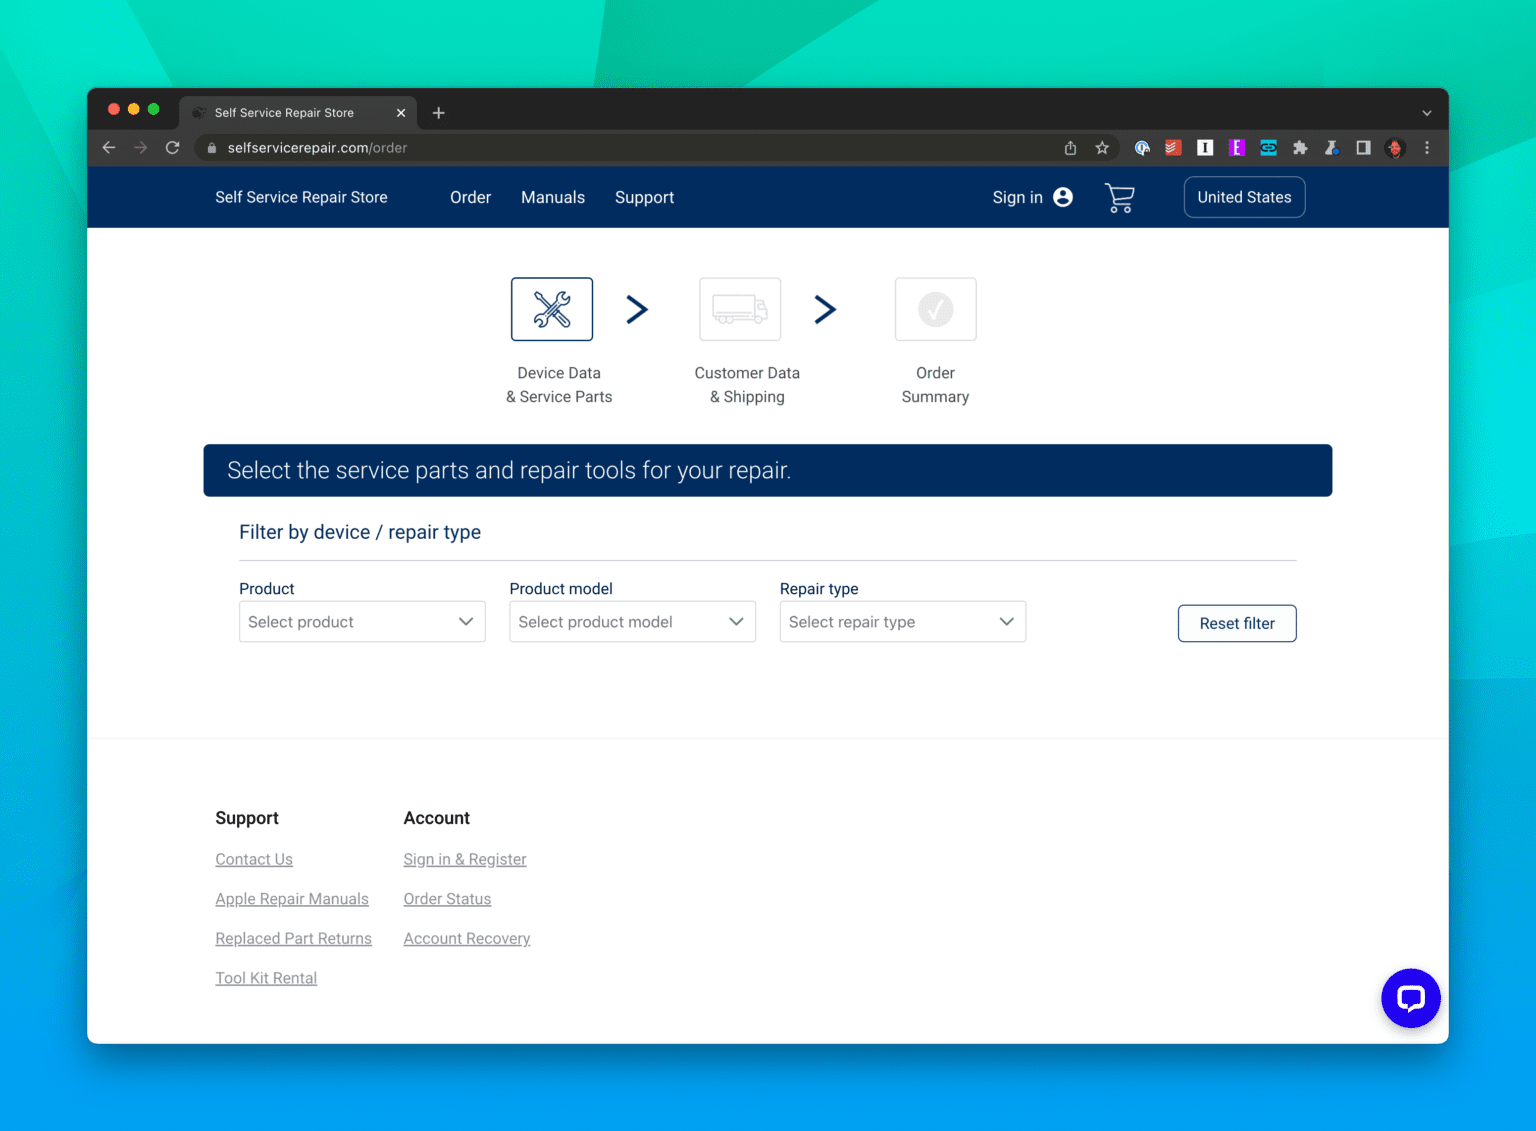Reload the page in the browser
The height and width of the screenshot is (1131, 1536).
click(172, 148)
